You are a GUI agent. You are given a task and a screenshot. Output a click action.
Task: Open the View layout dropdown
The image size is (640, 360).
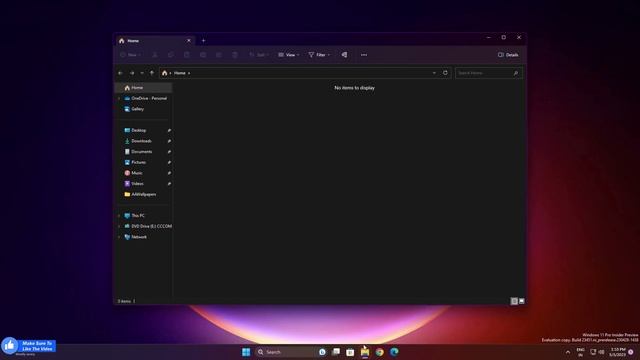tap(289, 55)
